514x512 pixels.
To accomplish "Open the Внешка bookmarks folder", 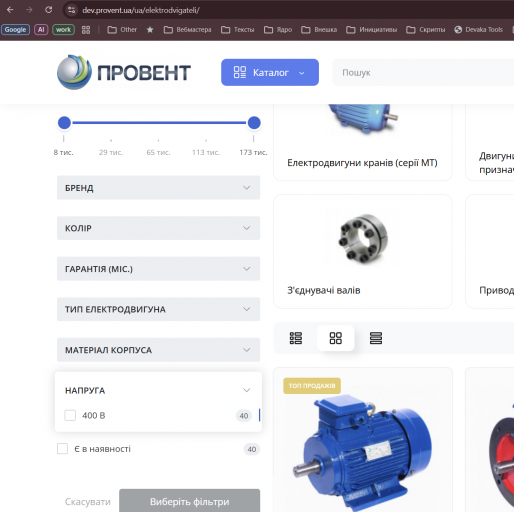I will coord(319,30).
